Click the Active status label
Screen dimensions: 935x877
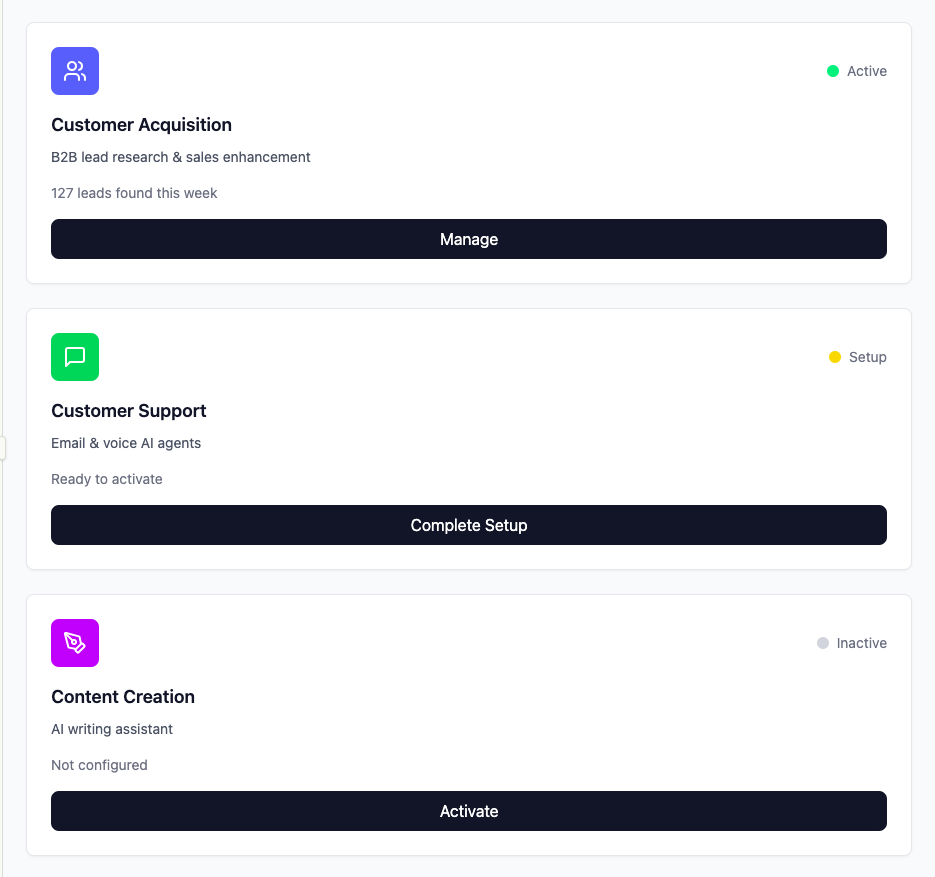click(x=867, y=71)
